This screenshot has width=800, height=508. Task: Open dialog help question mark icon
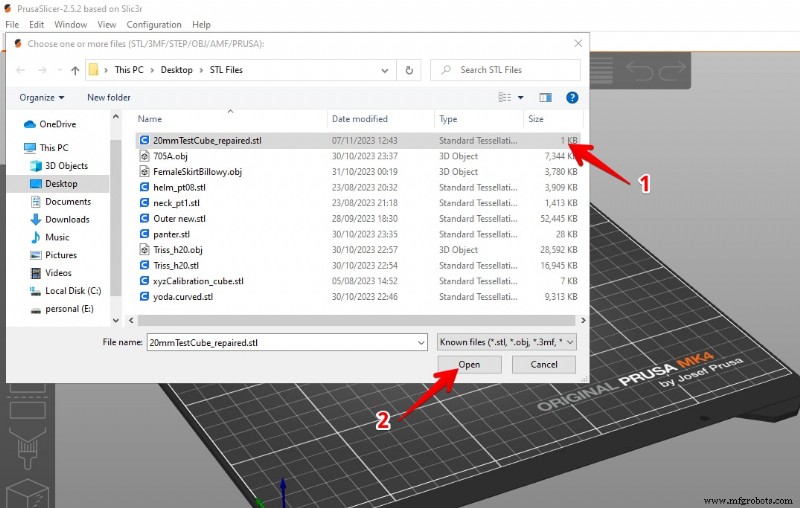tap(572, 97)
